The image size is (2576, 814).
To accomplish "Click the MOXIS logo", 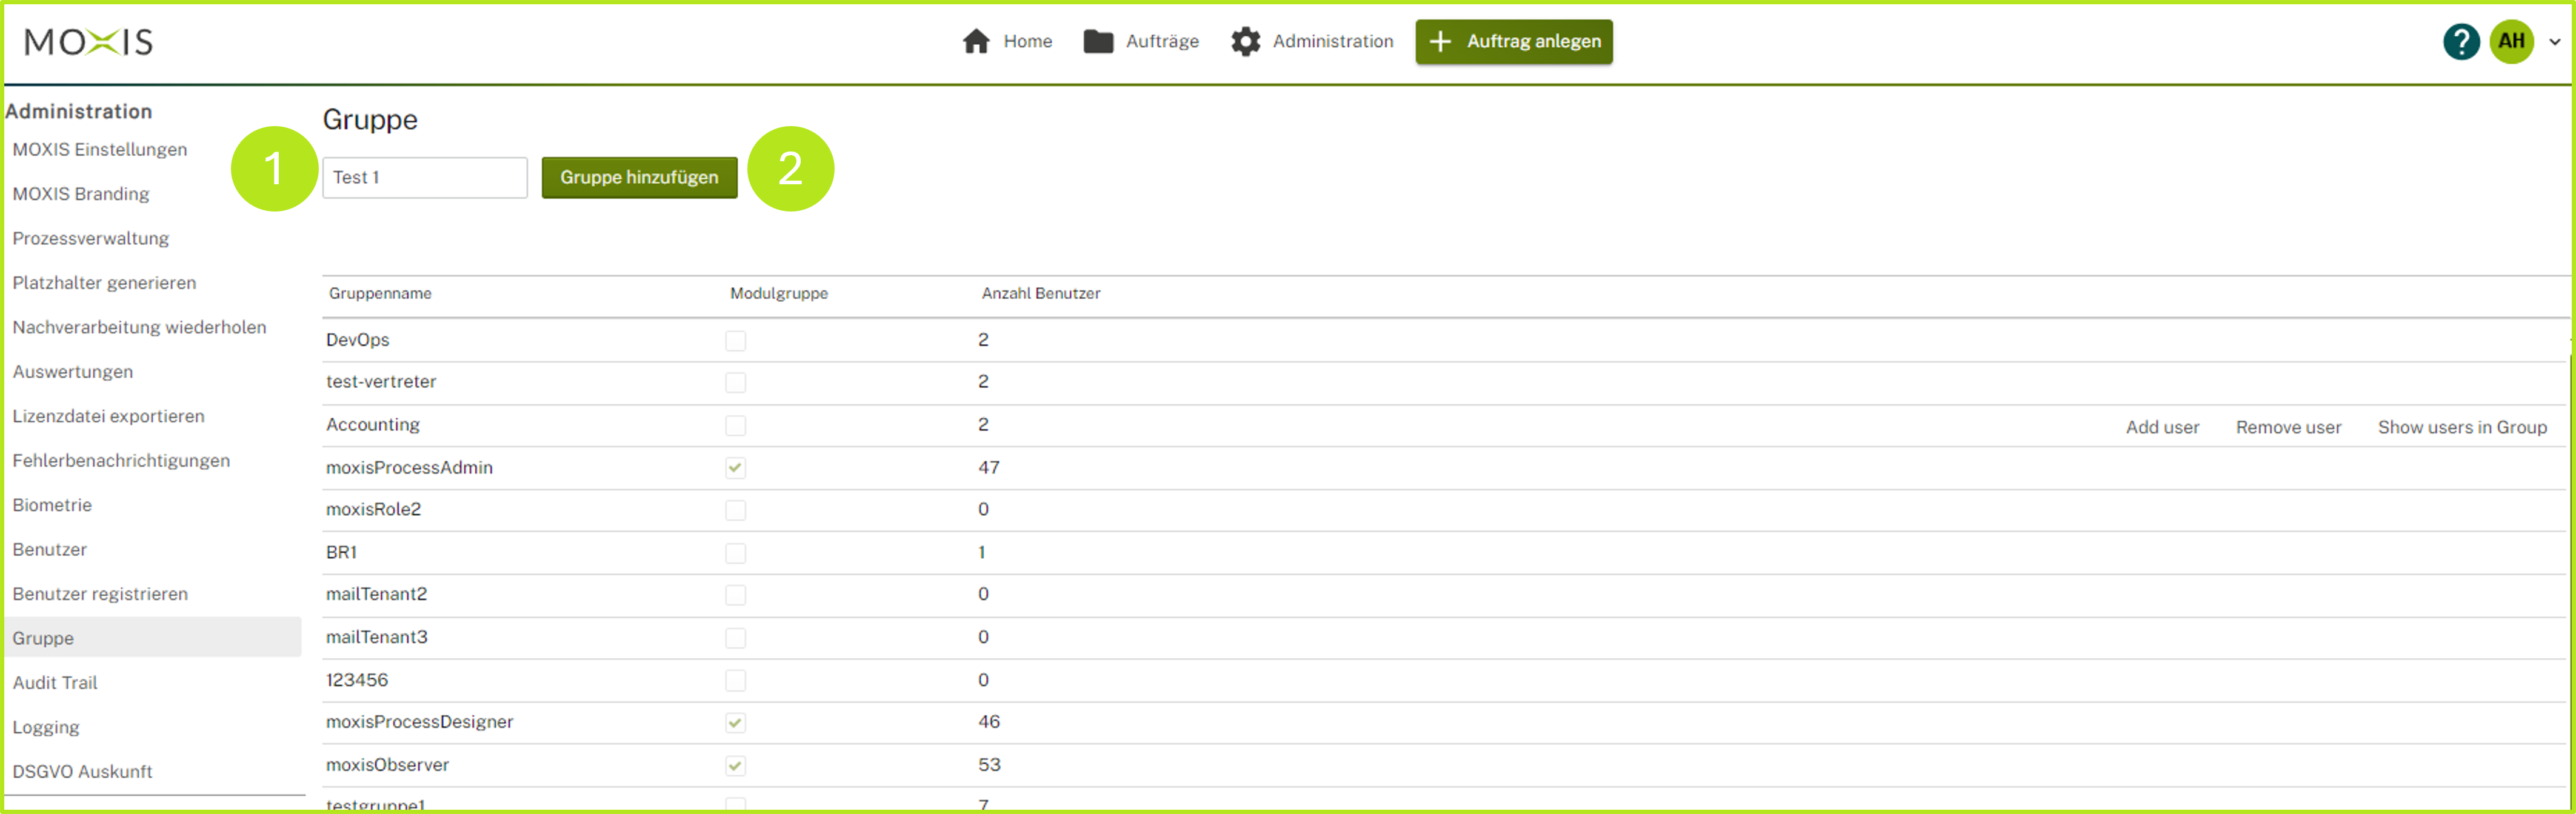I will click(89, 41).
